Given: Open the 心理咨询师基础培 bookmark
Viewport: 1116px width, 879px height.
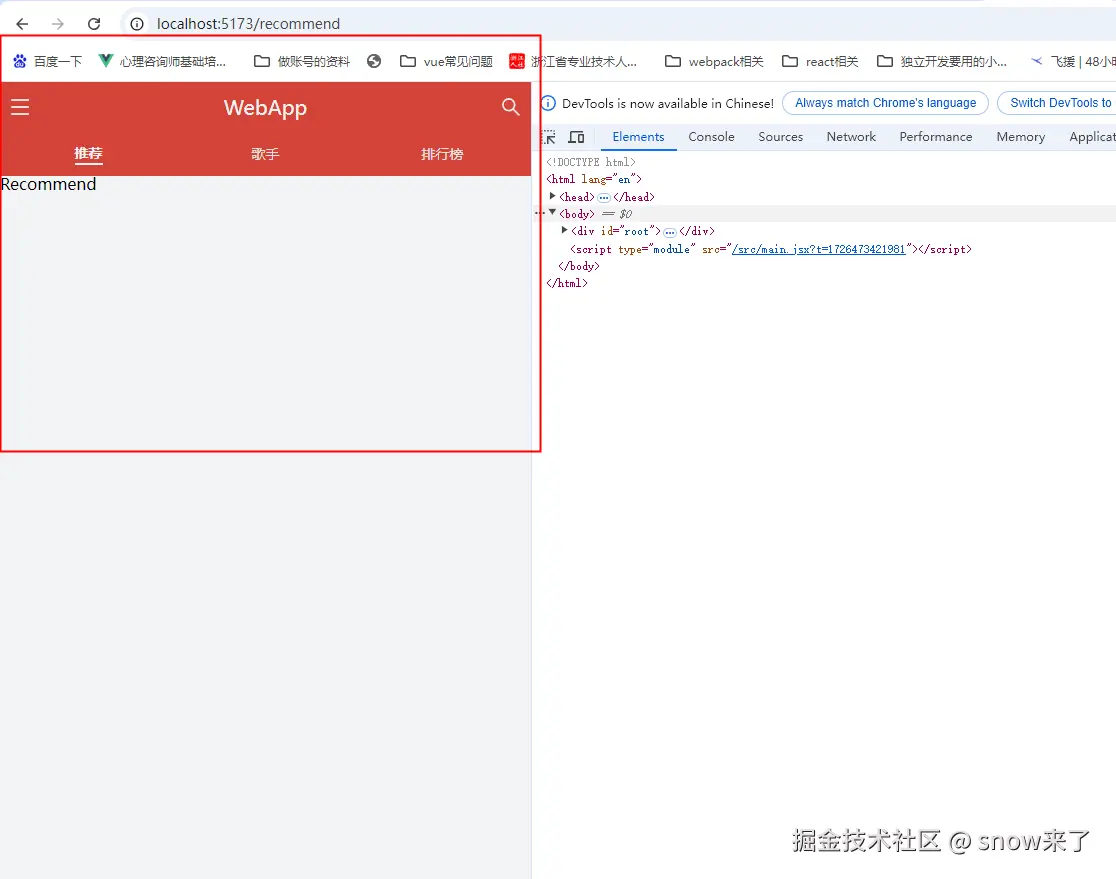Looking at the screenshot, I should [162, 62].
